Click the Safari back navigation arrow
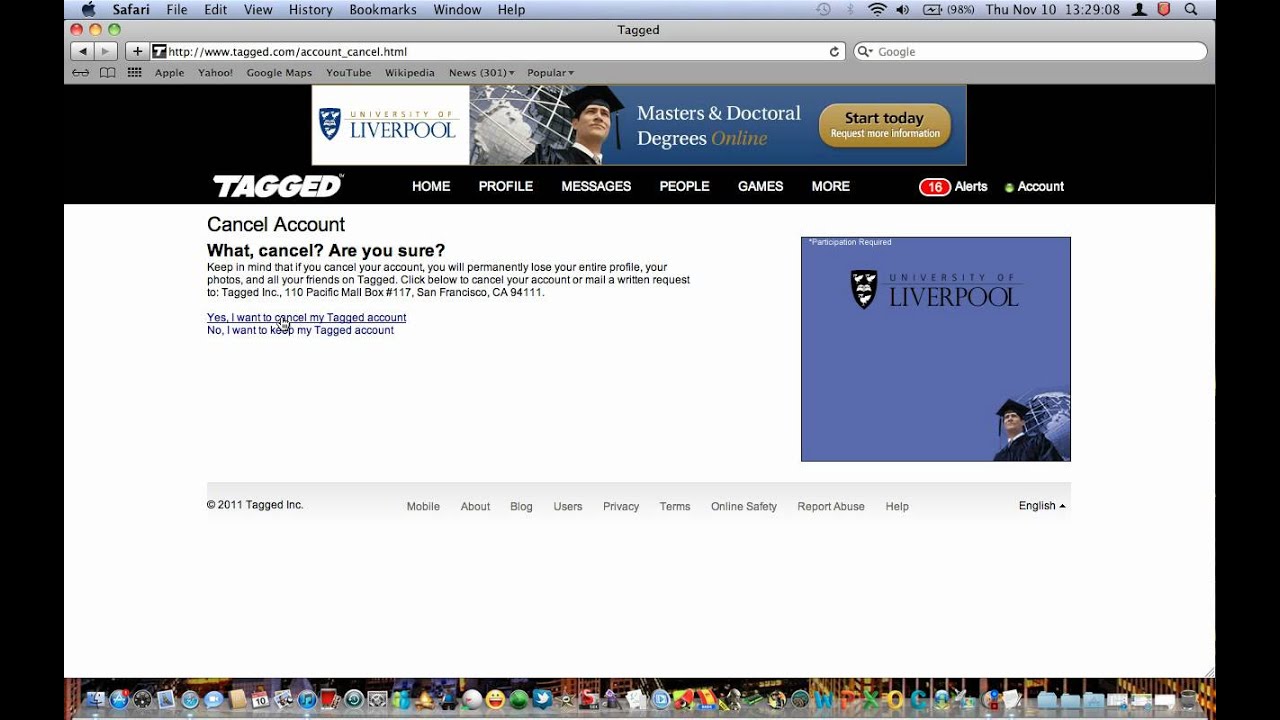This screenshot has width=1280, height=720. (82, 51)
